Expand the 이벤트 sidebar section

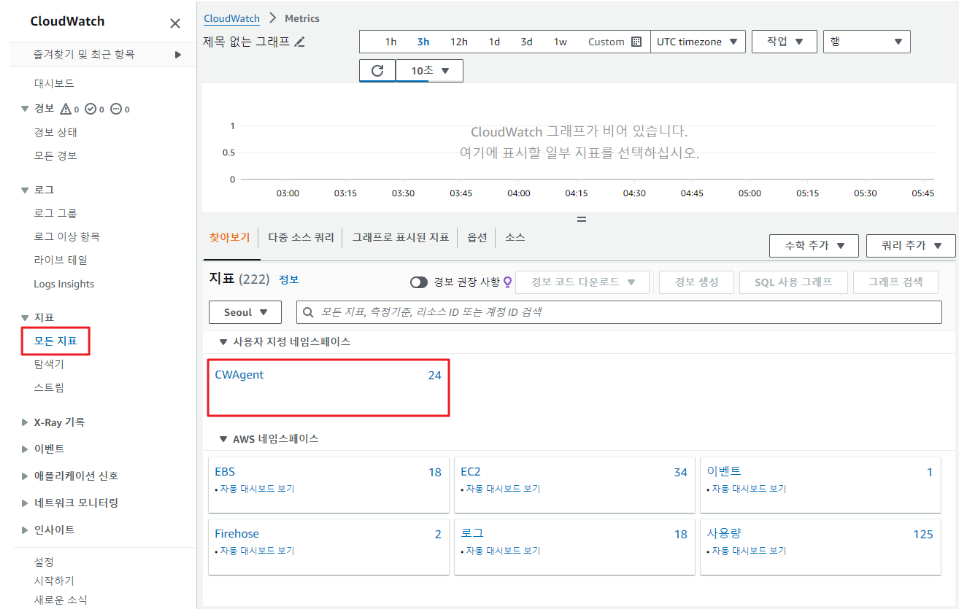24,449
